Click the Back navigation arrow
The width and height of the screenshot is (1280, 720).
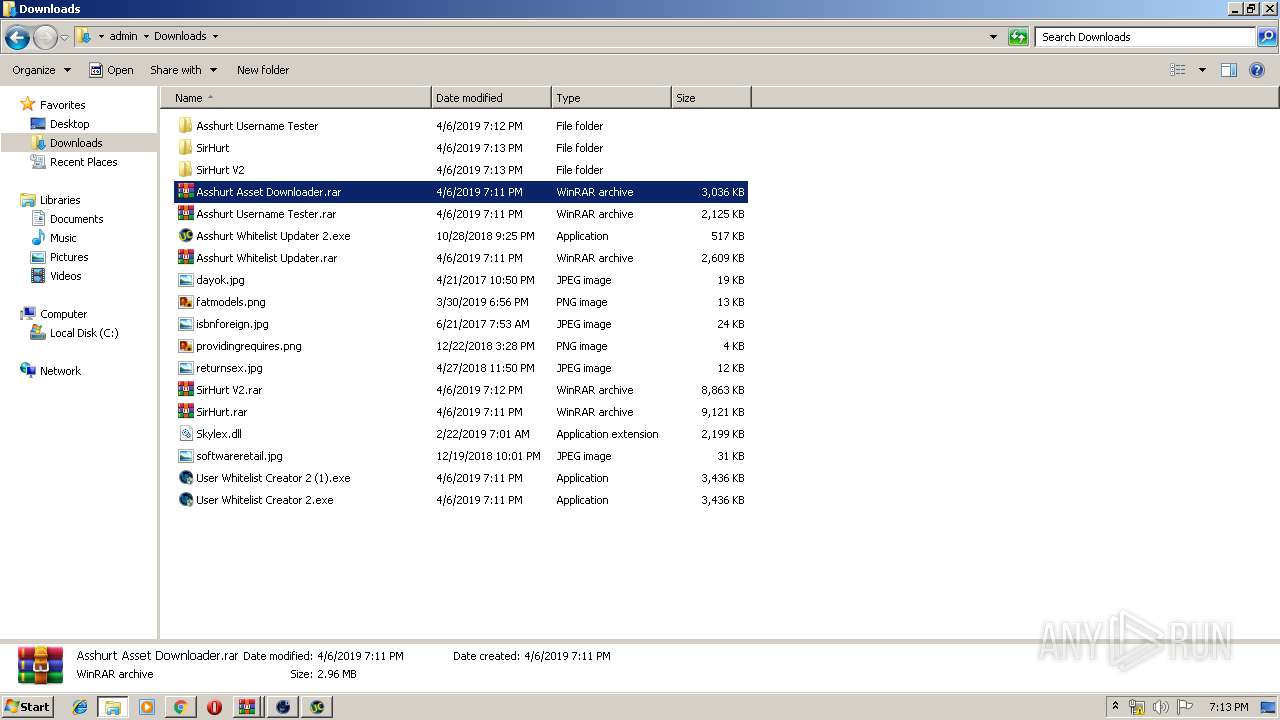point(17,38)
